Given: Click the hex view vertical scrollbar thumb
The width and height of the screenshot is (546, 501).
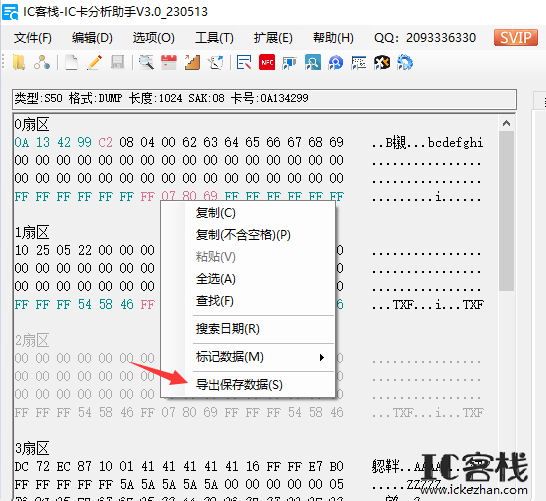Looking at the screenshot, I should click(x=507, y=211).
